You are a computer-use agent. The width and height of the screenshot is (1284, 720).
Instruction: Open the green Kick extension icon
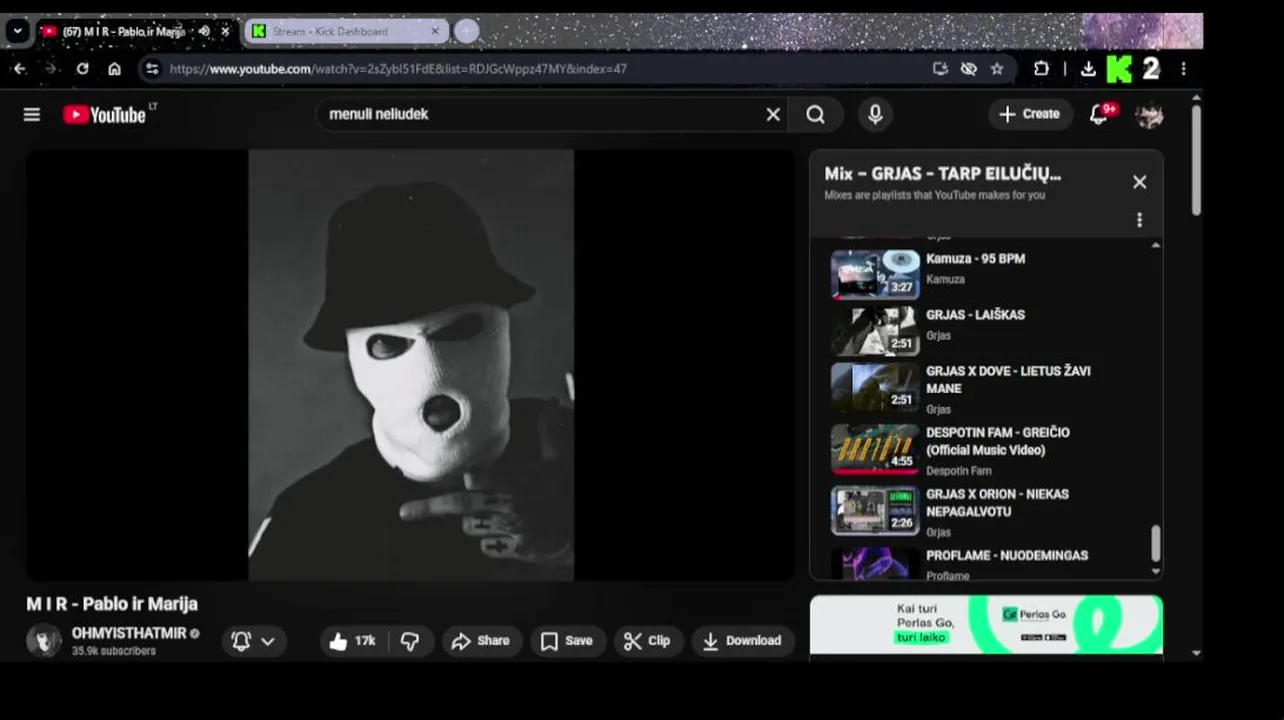pos(1120,69)
